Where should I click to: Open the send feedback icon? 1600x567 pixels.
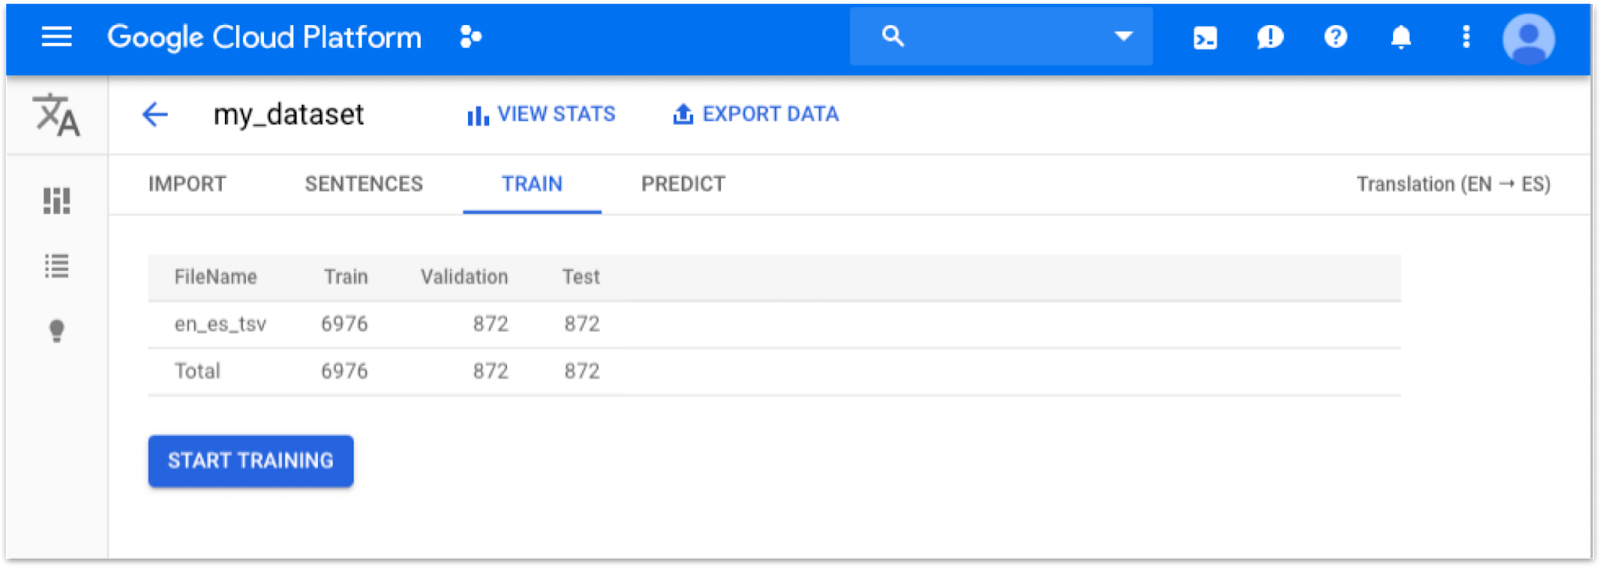pos(1270,38)
